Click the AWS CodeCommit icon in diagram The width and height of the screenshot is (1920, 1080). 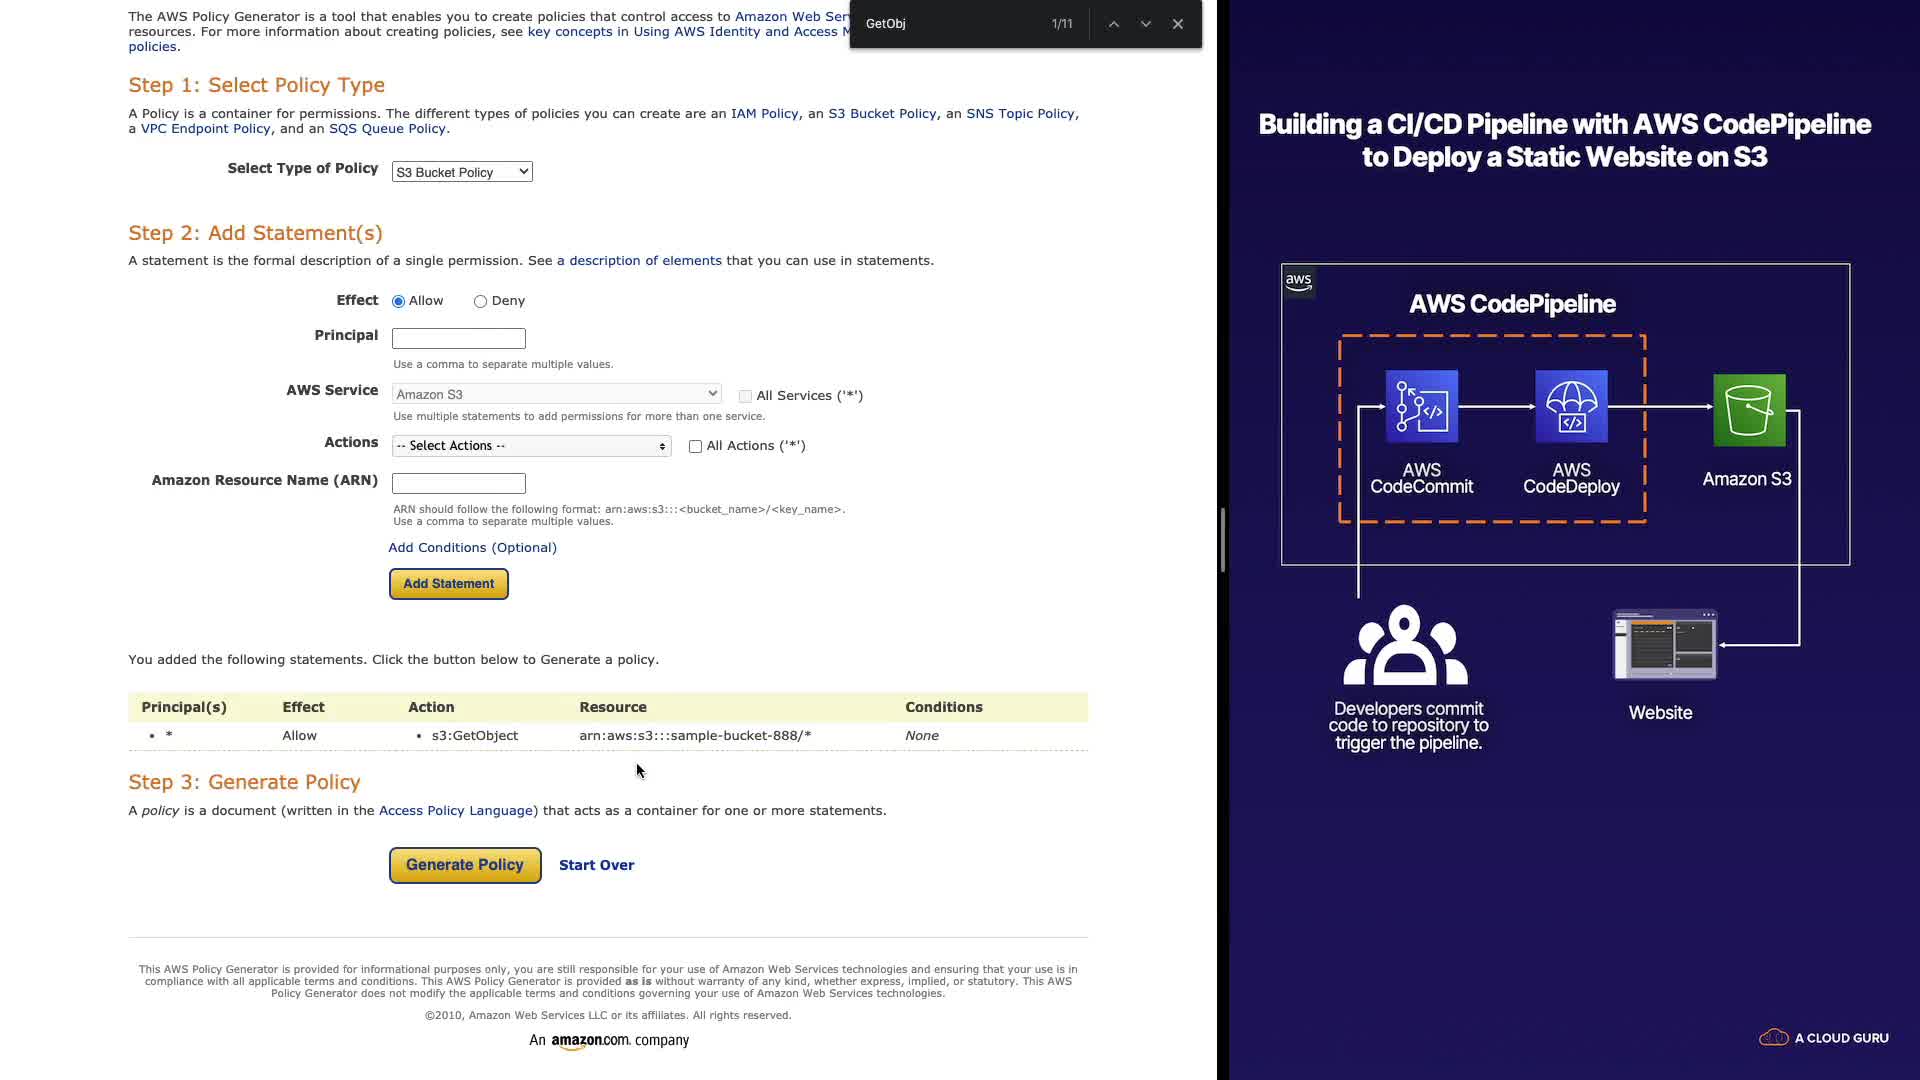tap(1421, 406)
